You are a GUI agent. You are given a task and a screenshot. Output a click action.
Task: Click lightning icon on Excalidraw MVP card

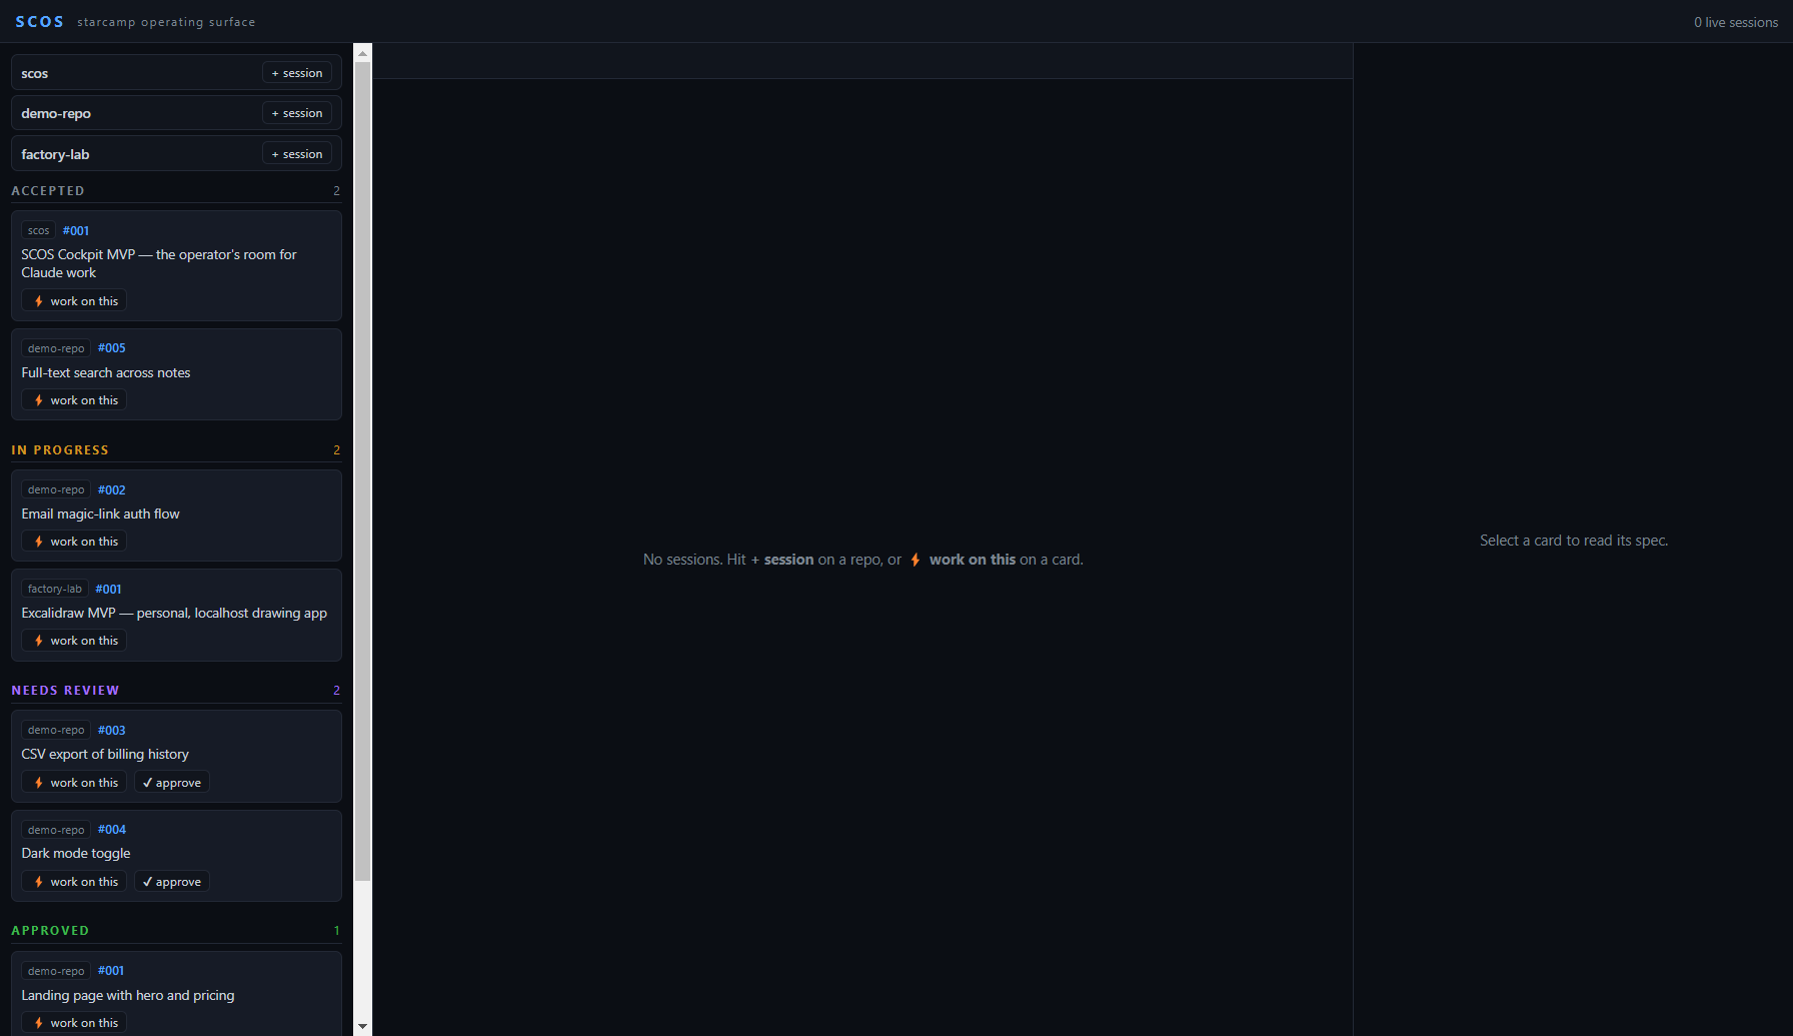point(39,640)
